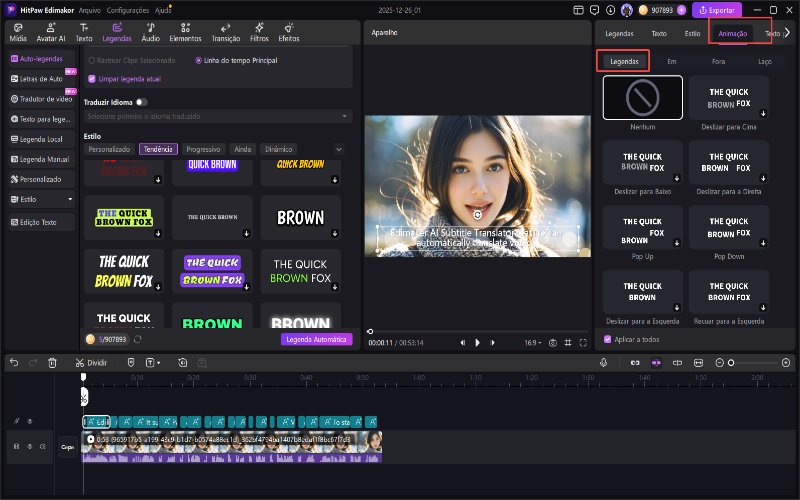Uncheck Limpar legenda atual
The image size is (800, 500).
point(92,78)
